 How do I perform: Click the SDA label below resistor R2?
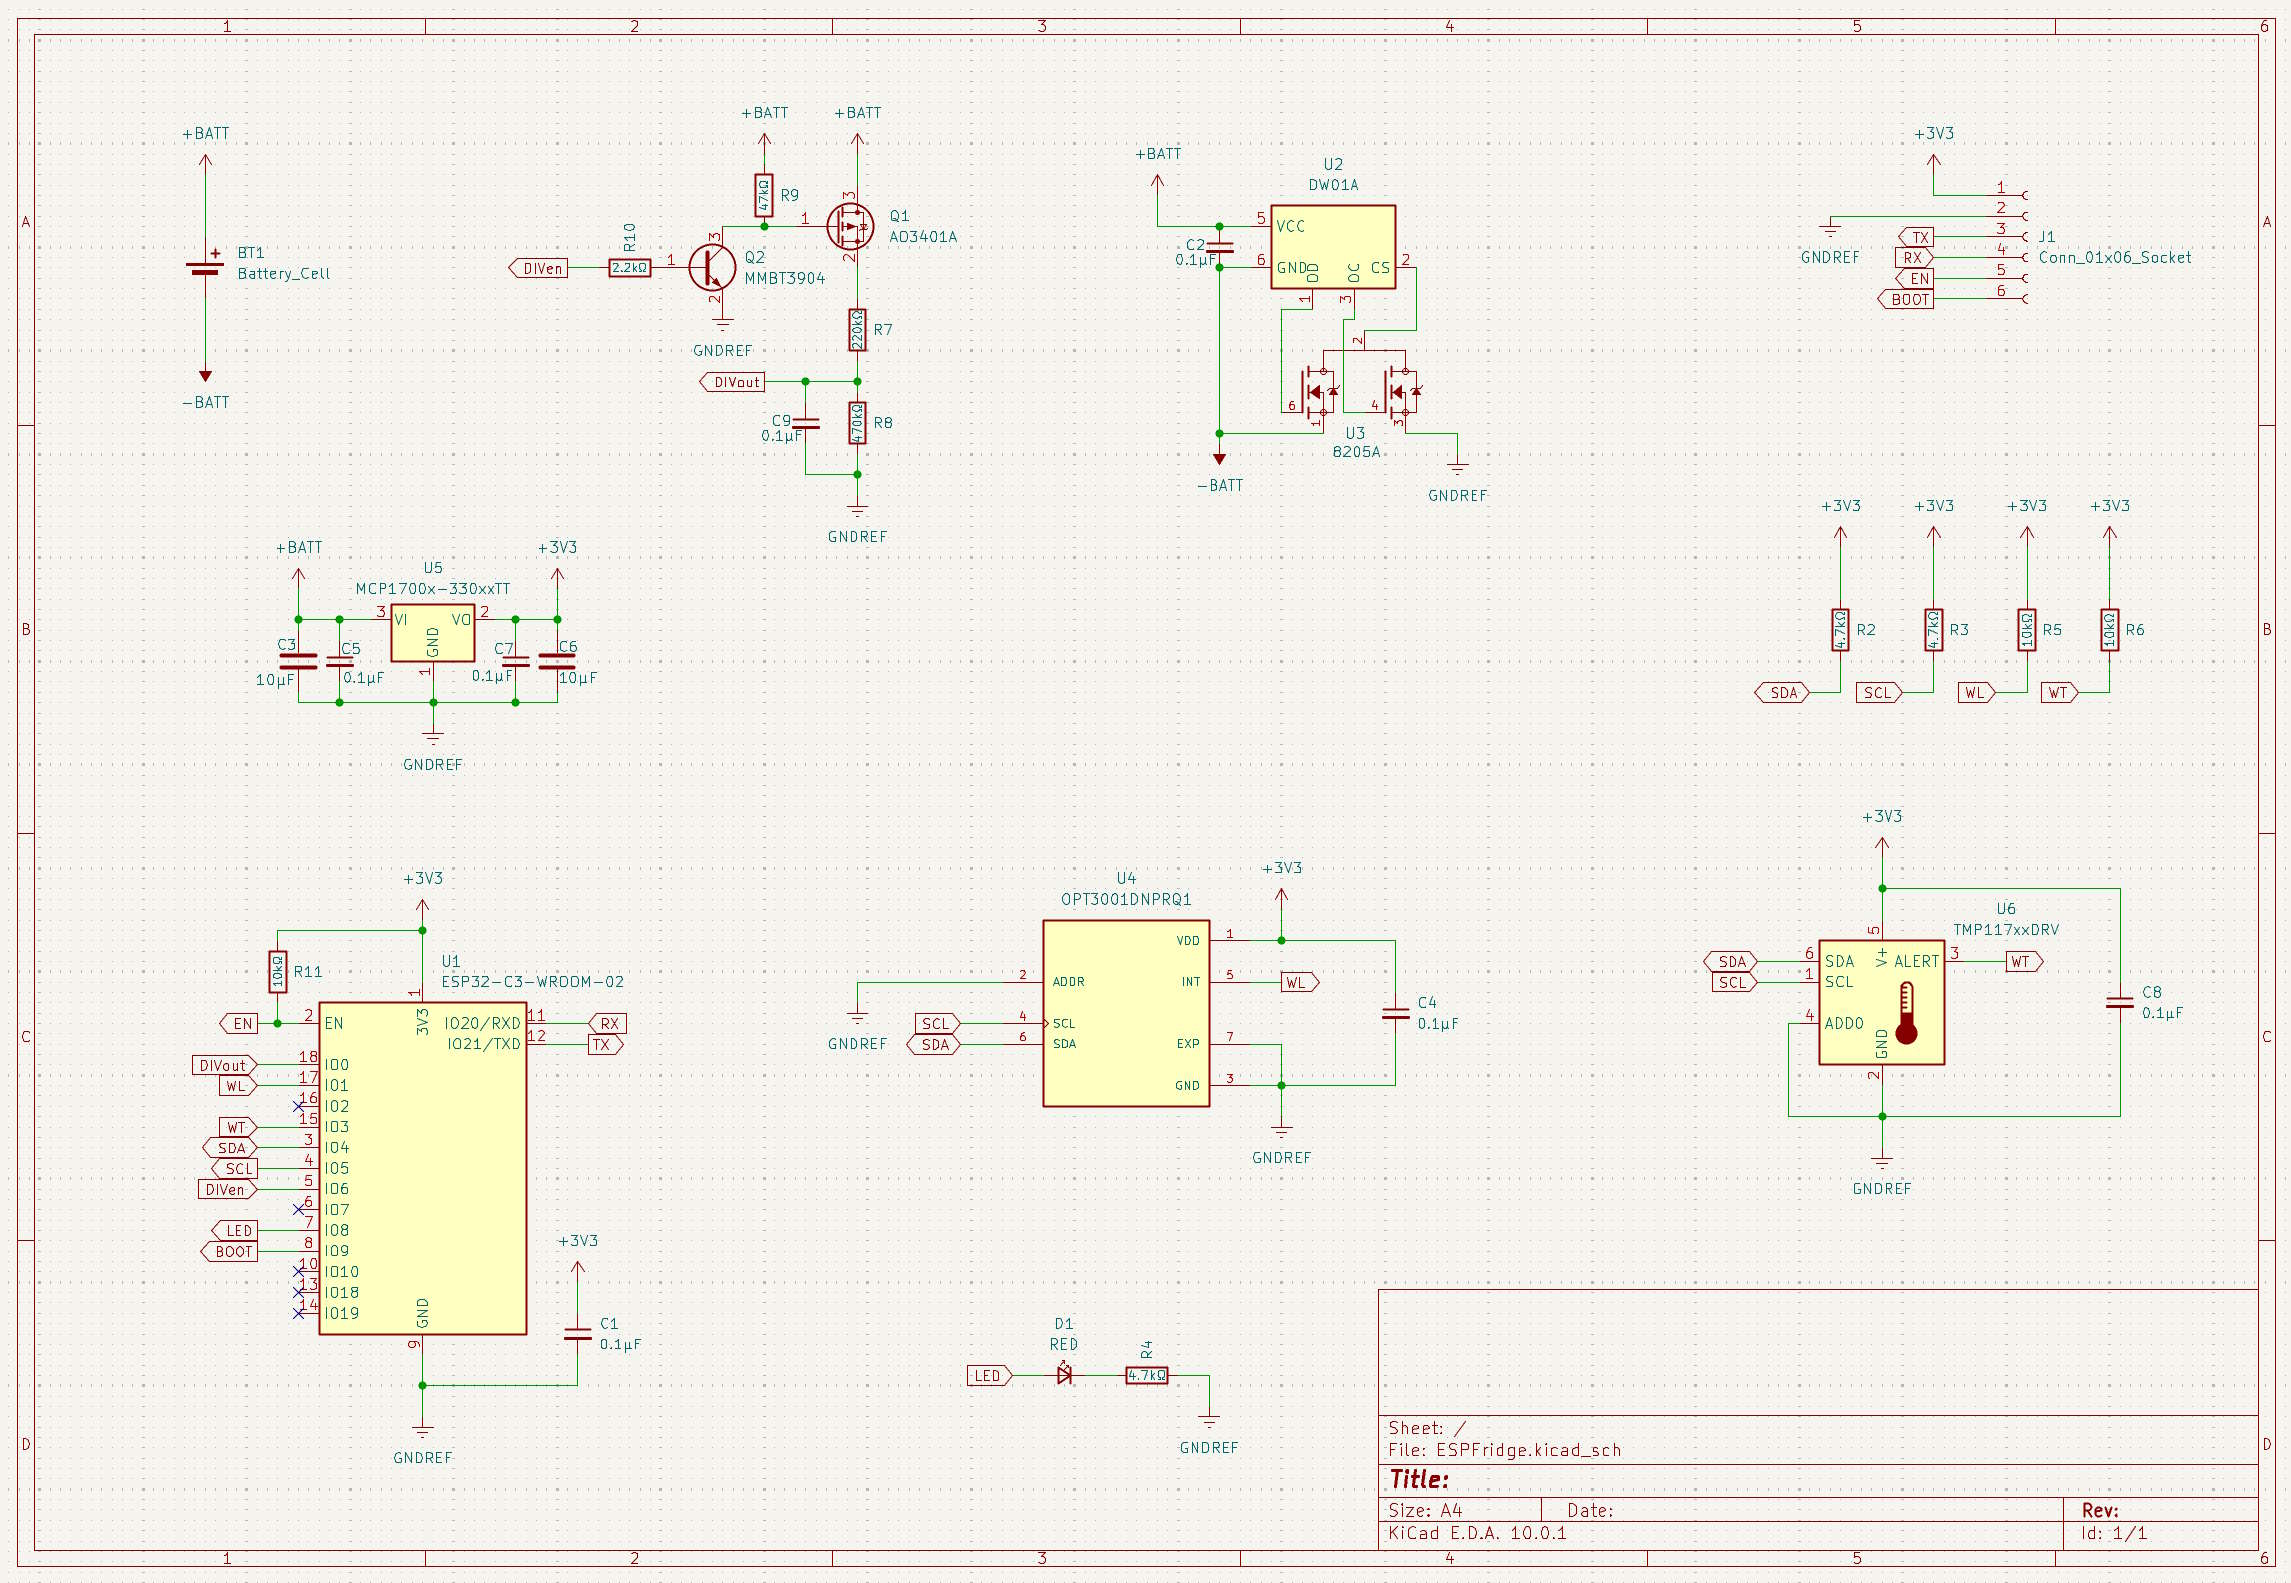[x=1782, y=692]
